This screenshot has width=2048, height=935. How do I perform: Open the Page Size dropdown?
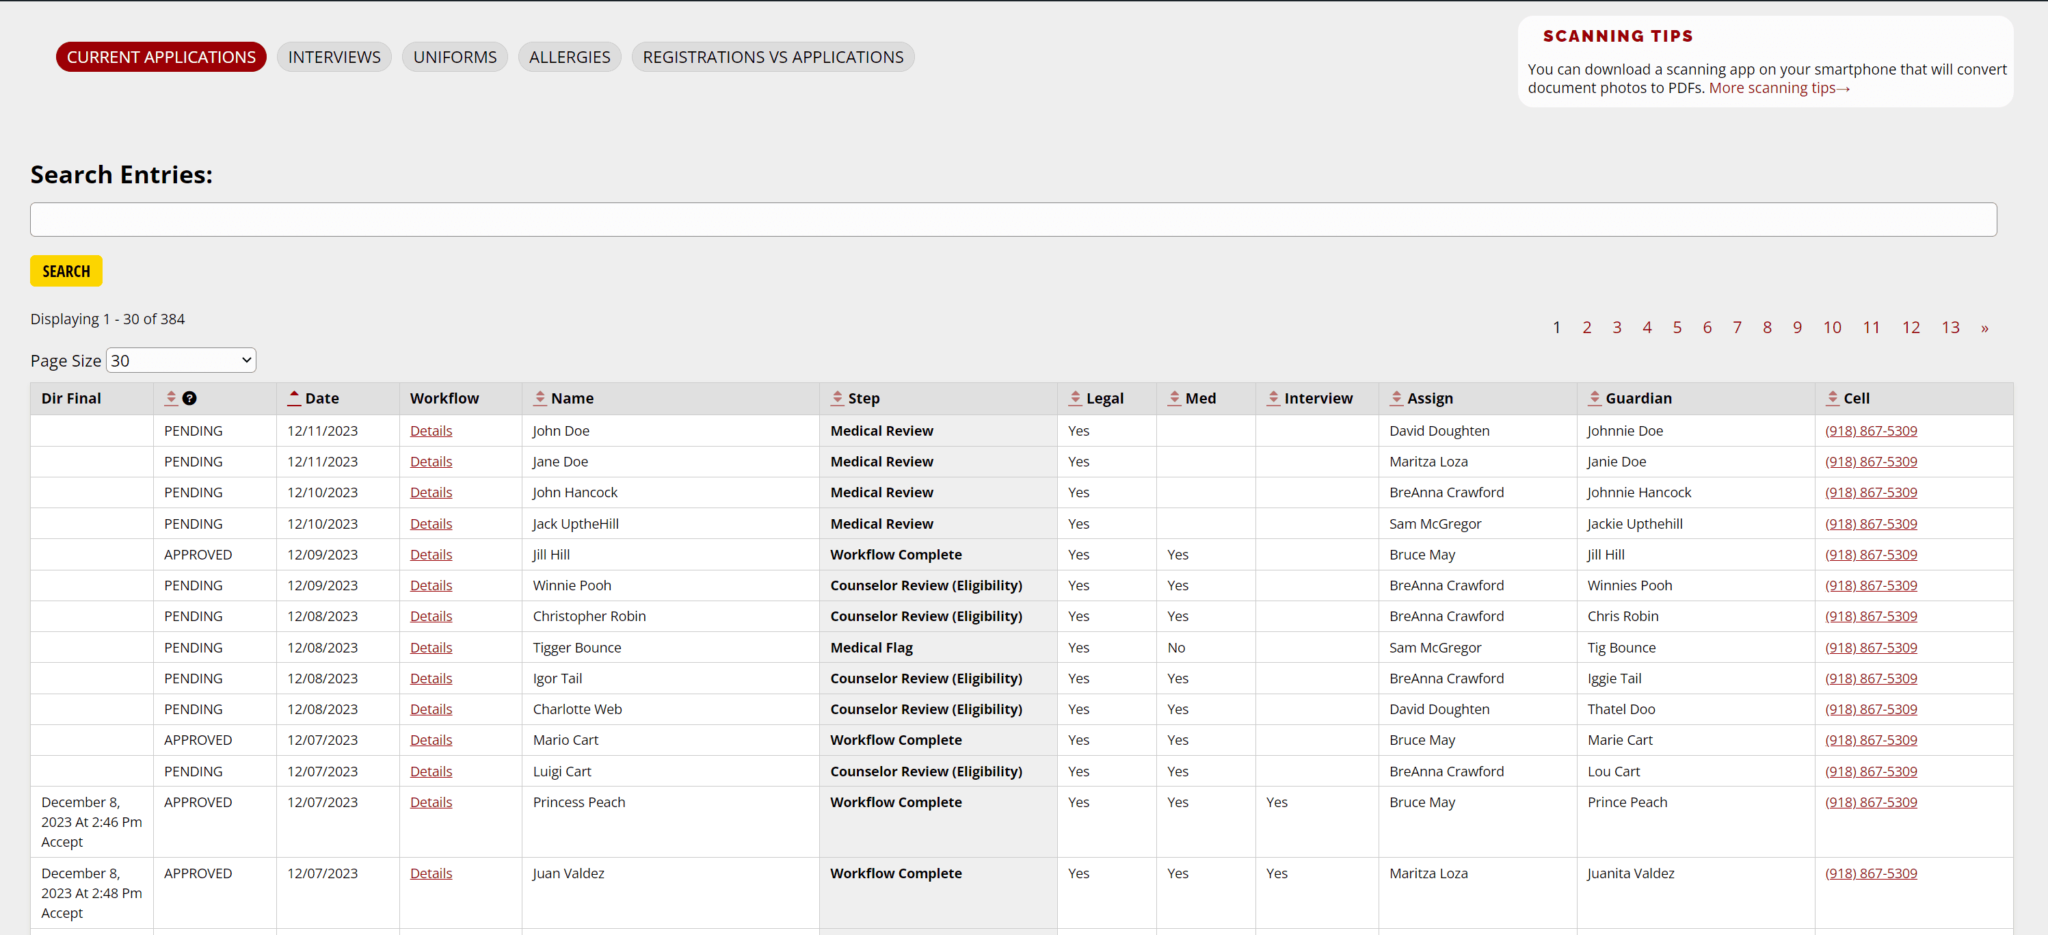tap(181, 360)
